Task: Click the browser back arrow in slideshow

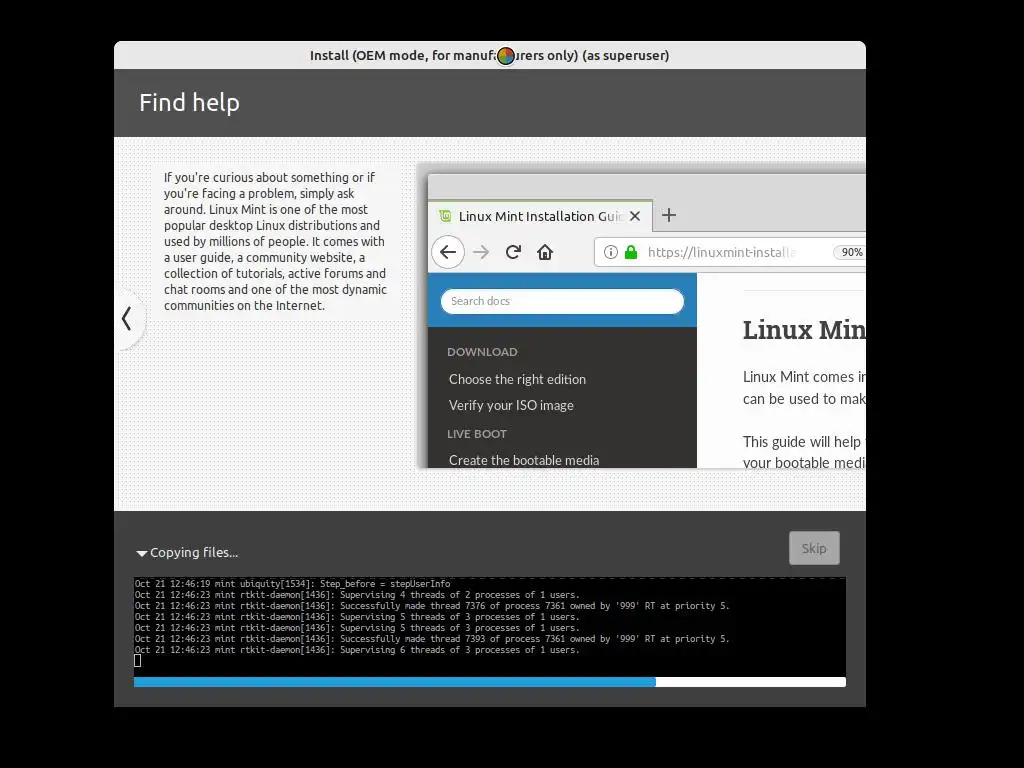Action: coord(448,252)
